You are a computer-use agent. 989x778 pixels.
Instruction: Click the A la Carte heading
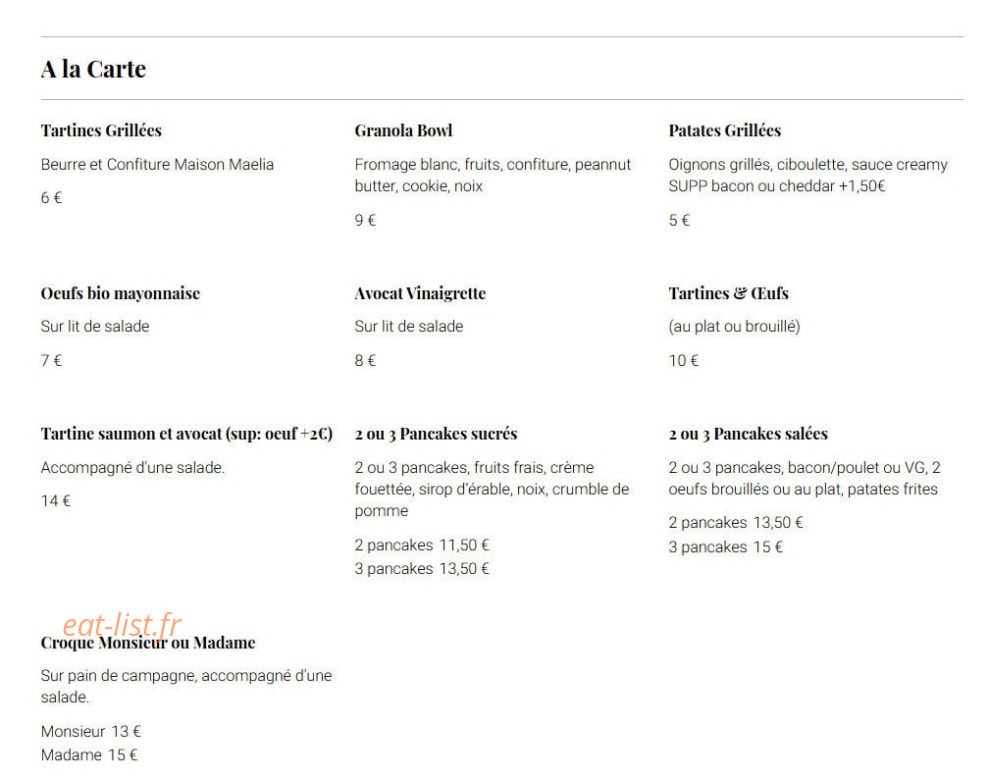pos(93,69)
